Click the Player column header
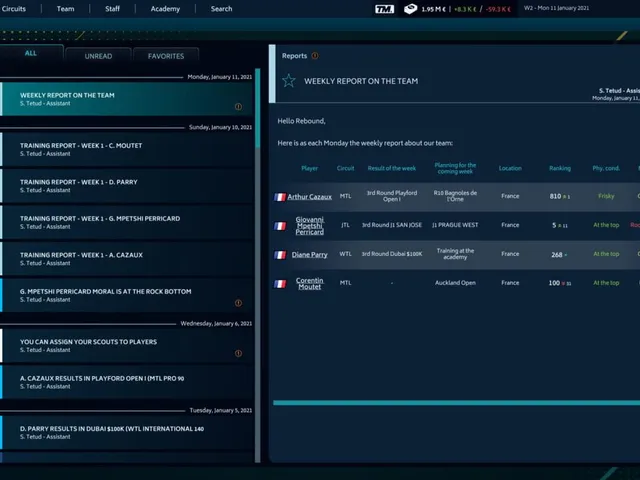This screenshot has width=640, height=480. 309,168
